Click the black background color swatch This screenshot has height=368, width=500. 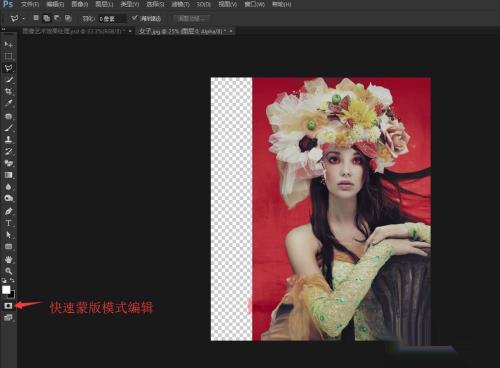[12, 295]
